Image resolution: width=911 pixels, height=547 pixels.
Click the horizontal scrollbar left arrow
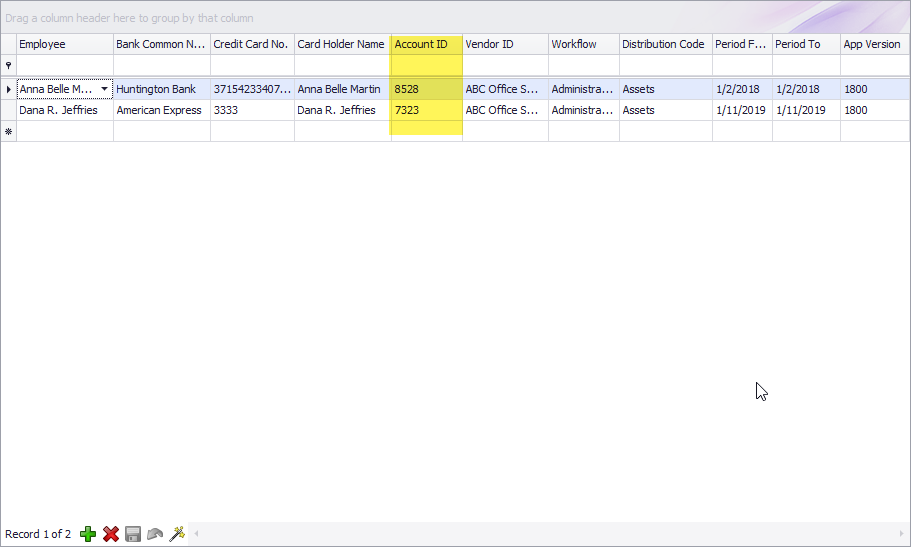click(x=197, y=534)
